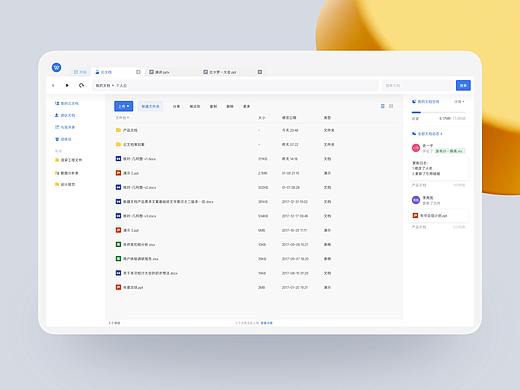Click the Word icon of the v2.docx file

pyautogui.click(x=118, y=187)
